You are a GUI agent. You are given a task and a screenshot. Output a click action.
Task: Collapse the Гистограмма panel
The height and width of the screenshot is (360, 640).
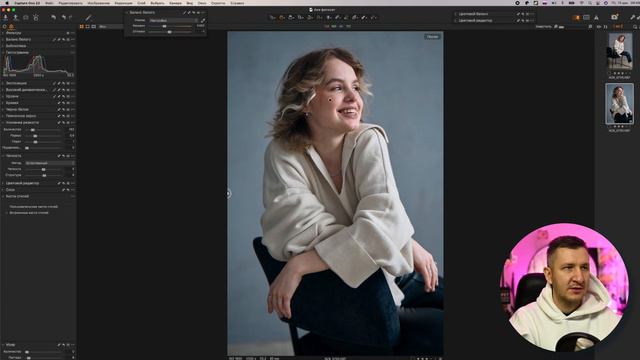pyautogui.click(x=3, y=53)
